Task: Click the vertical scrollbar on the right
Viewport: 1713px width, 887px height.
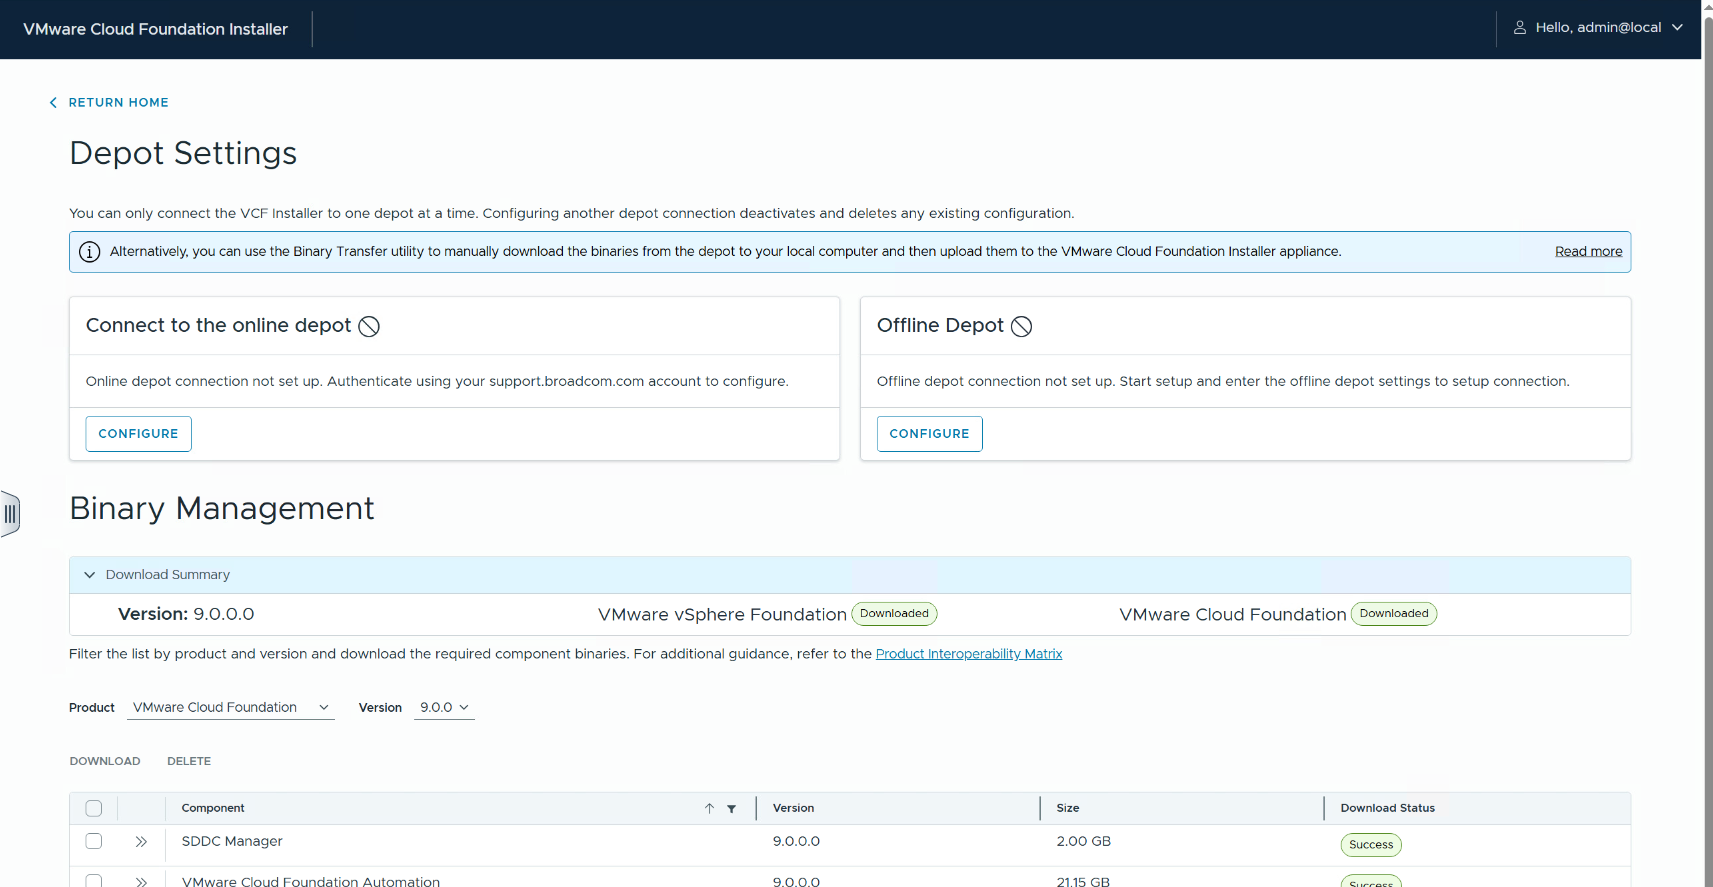Action: pos(1707,450)
